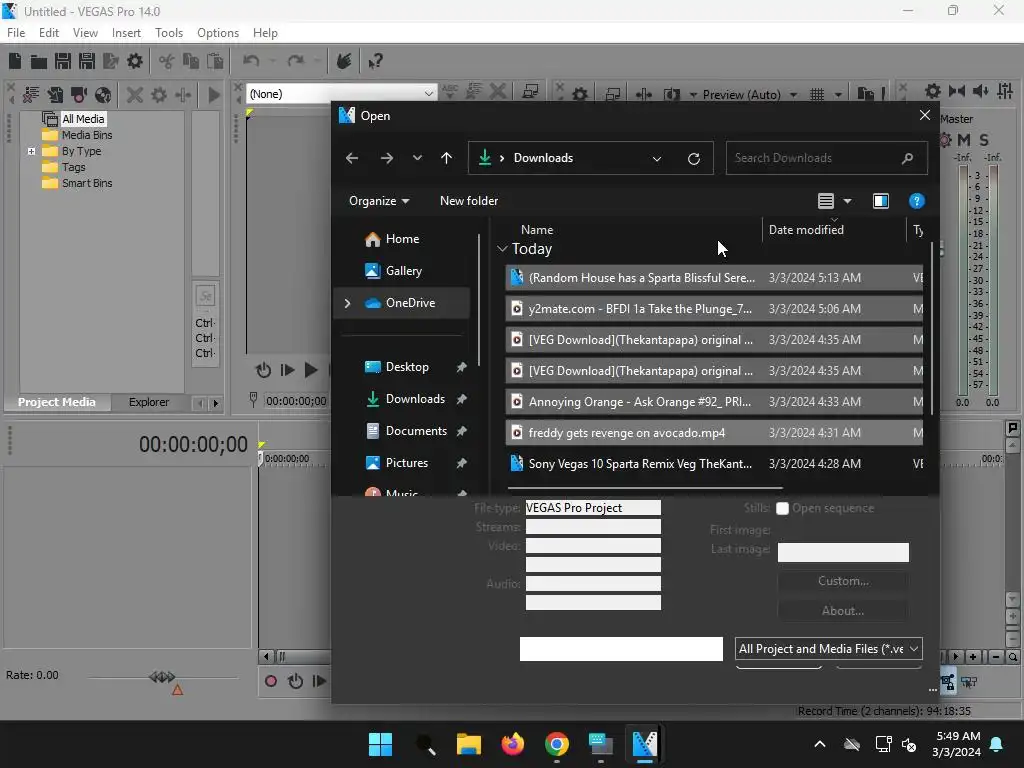Switch to the Explorer tab

(149, 402)
